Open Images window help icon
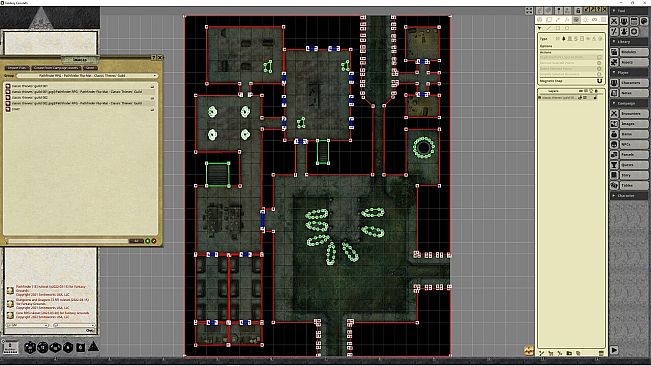 (153, 57)
